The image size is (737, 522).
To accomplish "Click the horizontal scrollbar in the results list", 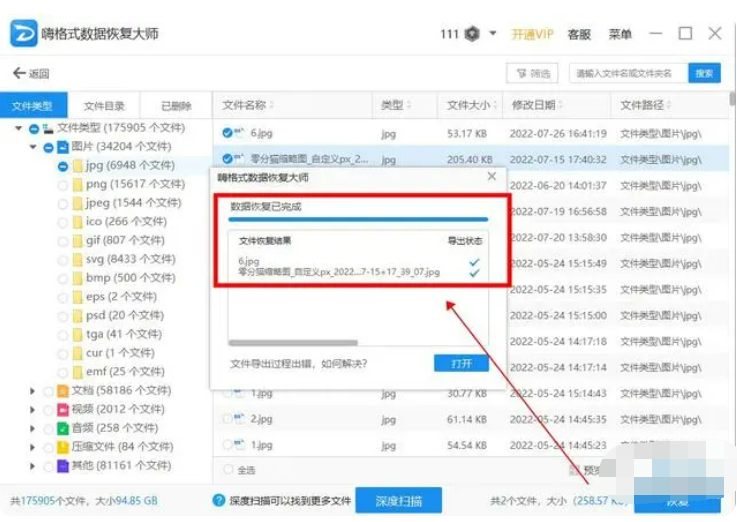I will pyautogui.click(x=293, y=343).
